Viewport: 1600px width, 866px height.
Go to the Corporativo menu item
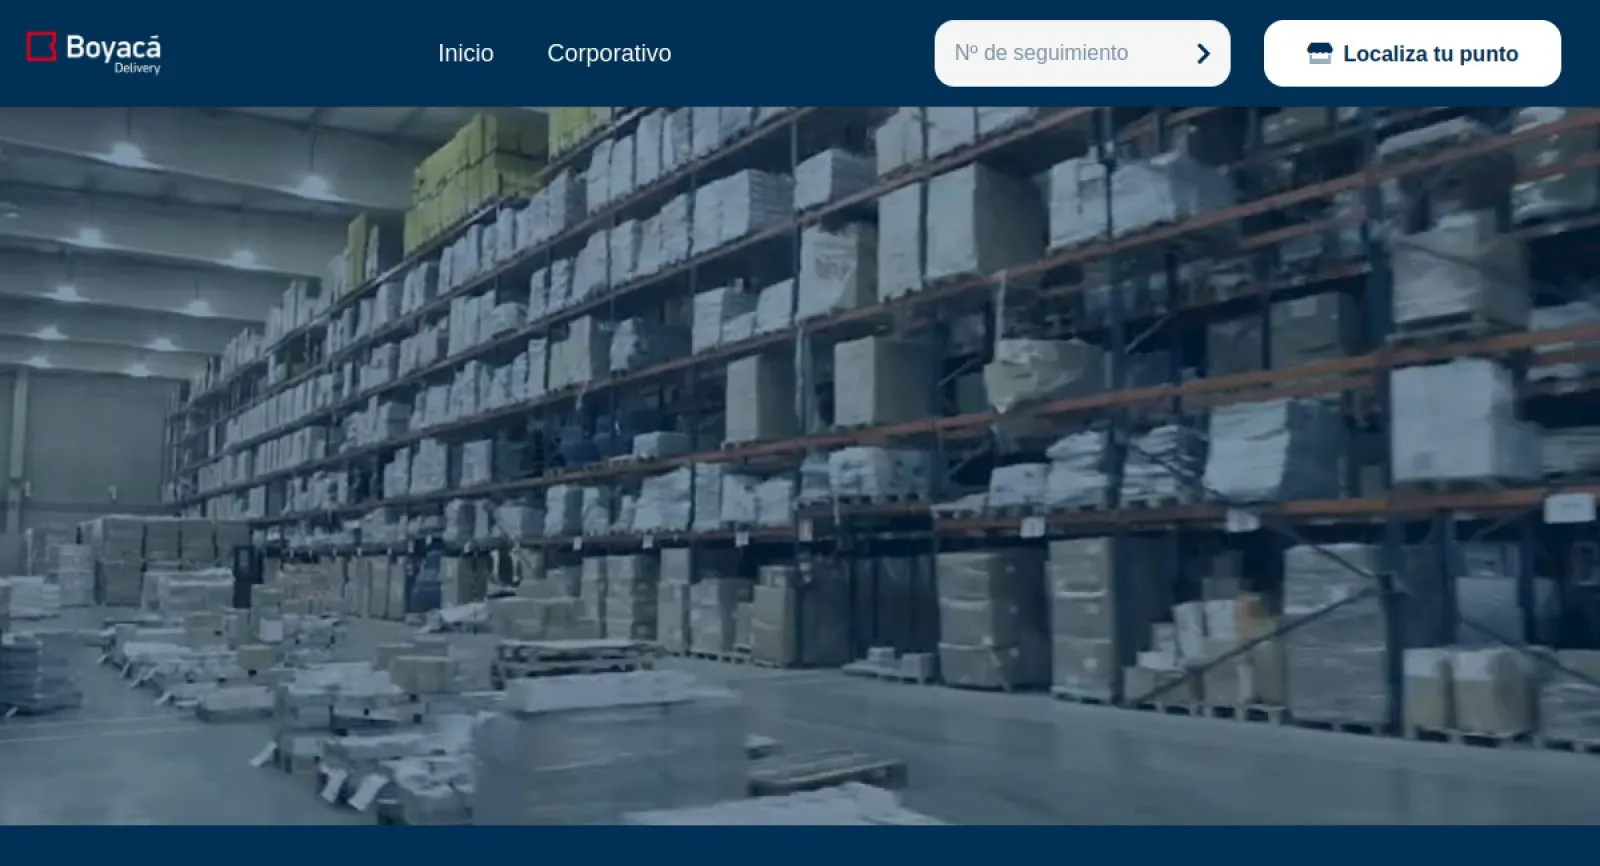point(609,53)
